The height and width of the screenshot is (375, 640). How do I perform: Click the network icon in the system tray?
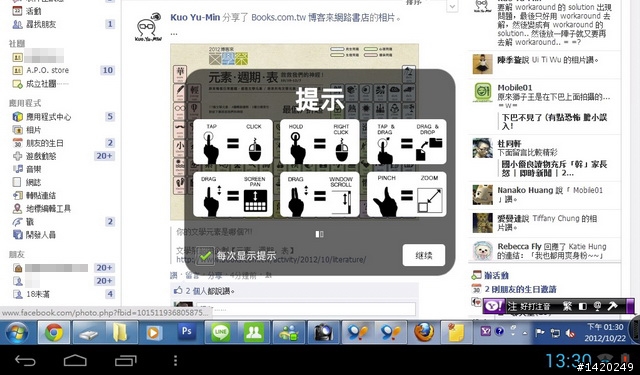click(x=556, y=333)
